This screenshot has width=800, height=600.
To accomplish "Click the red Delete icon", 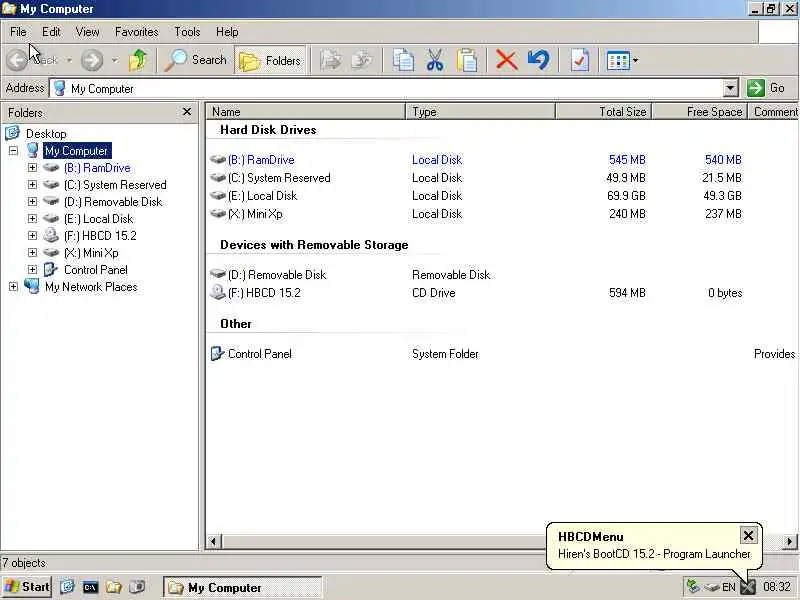I will [506, 60].
